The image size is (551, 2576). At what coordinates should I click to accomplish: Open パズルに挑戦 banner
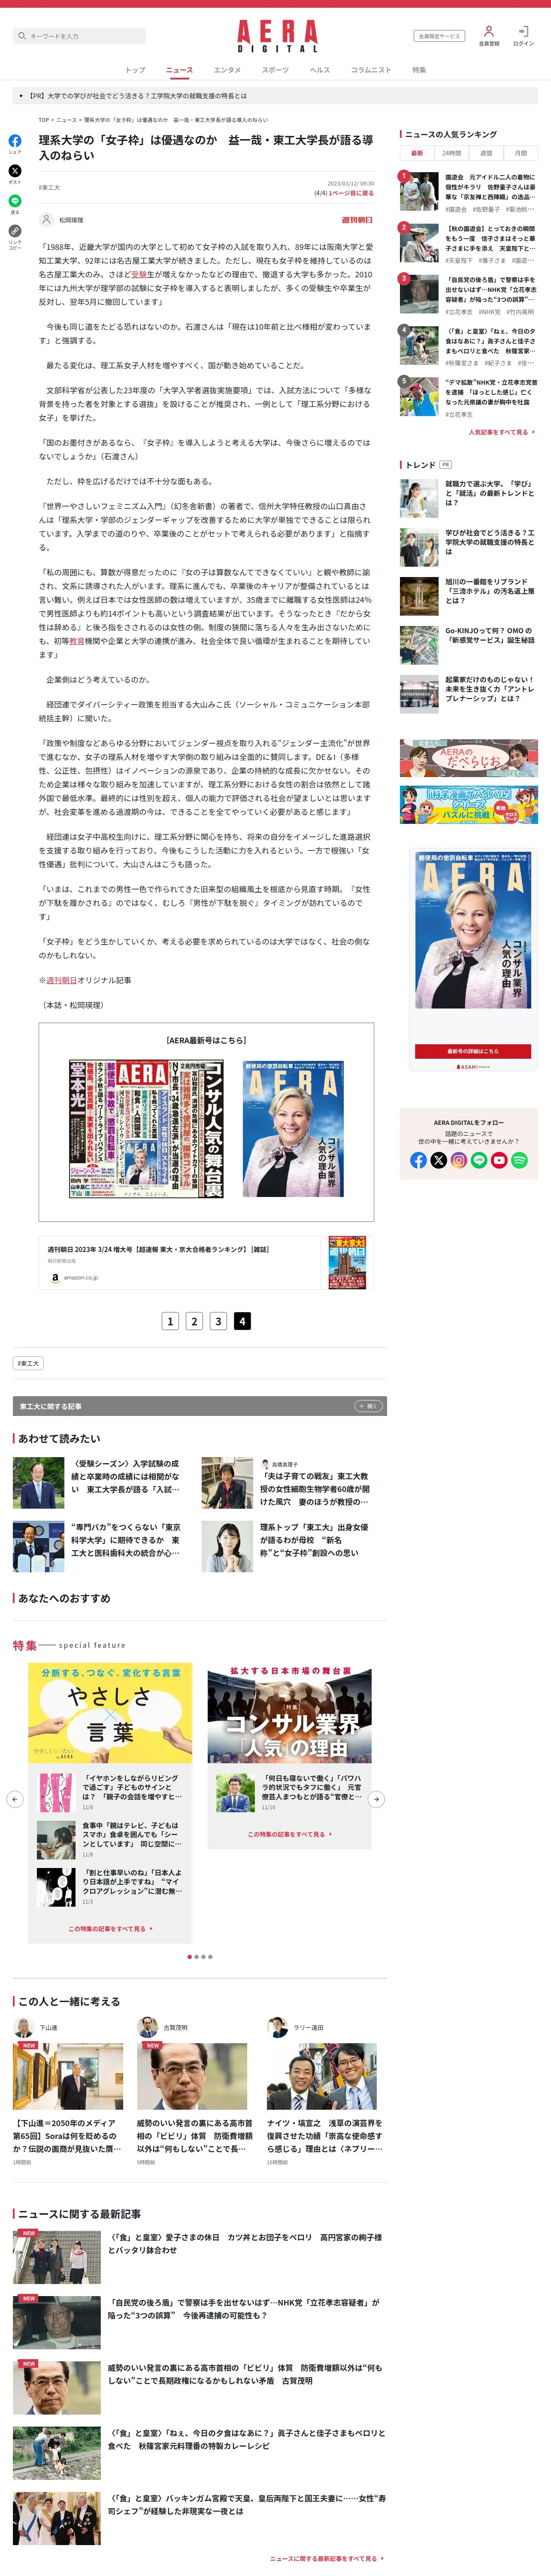point(469,805)
